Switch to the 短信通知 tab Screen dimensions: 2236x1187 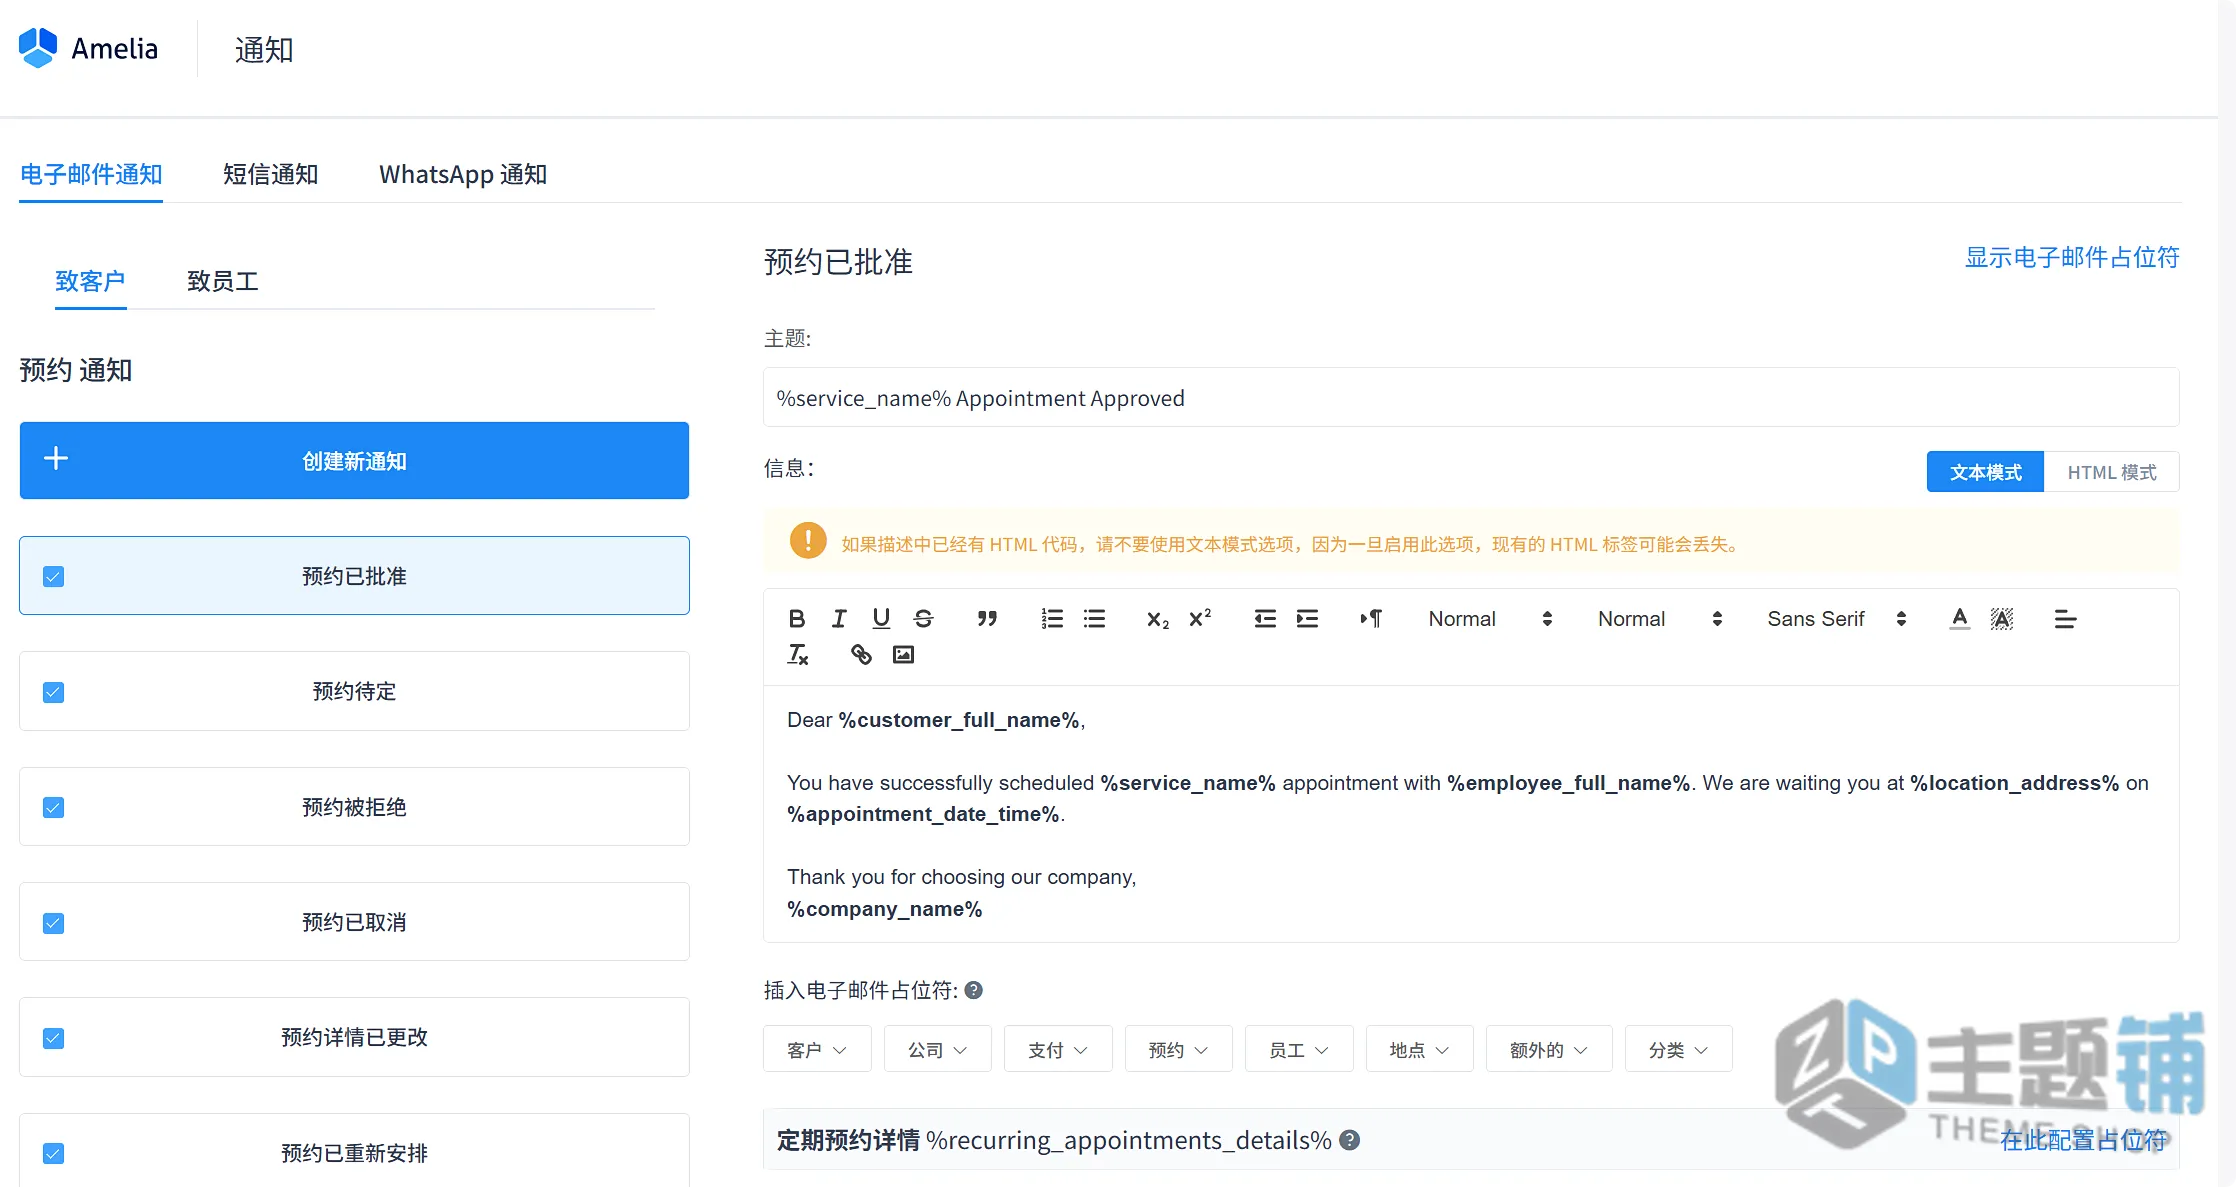(x=270, y=175)
